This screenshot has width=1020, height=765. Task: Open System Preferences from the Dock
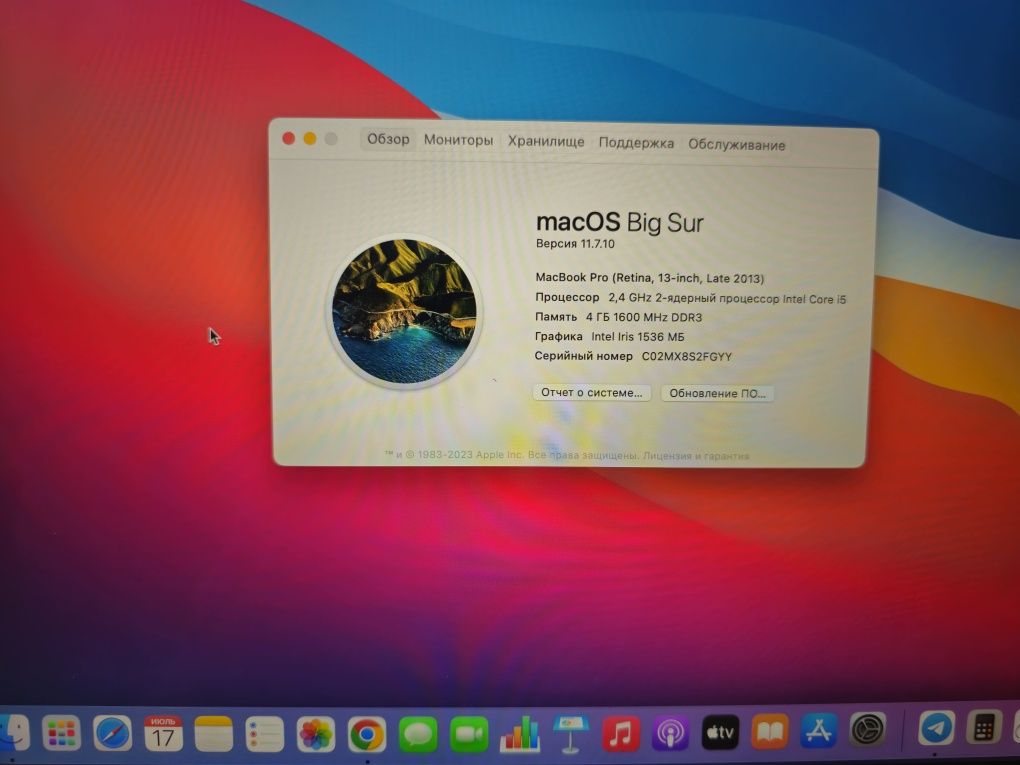(x=868, y=729)
